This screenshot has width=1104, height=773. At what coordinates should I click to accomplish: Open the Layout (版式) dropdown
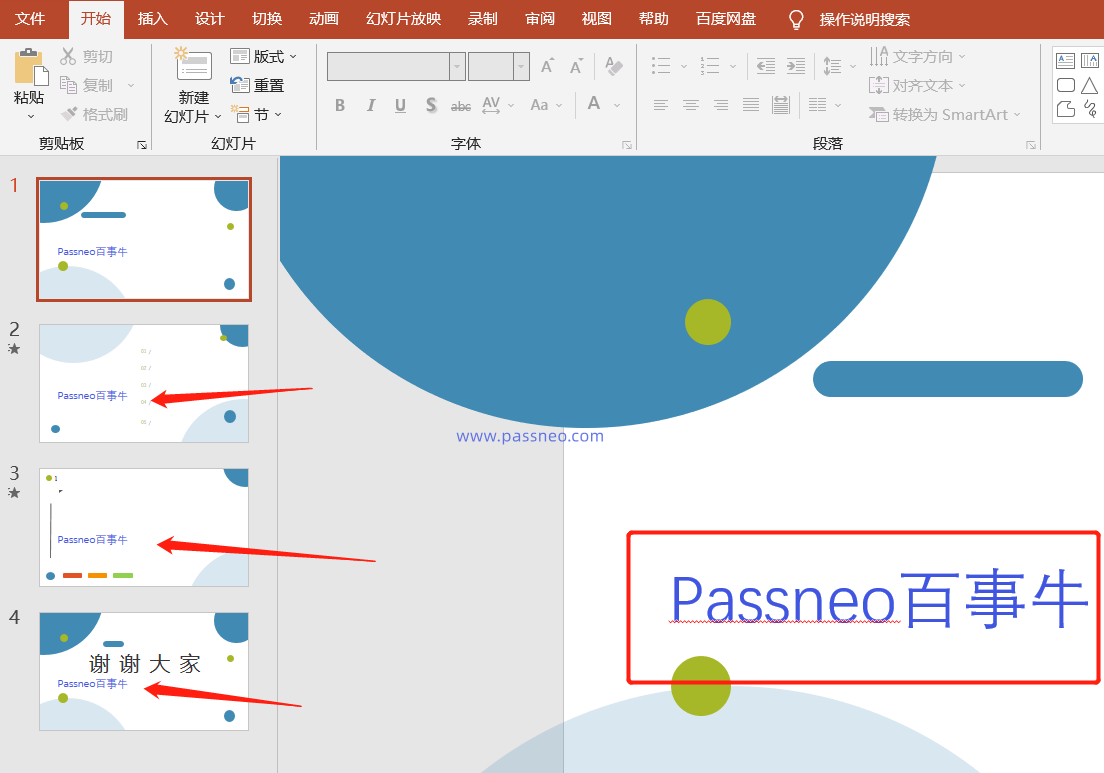point(264,57)
